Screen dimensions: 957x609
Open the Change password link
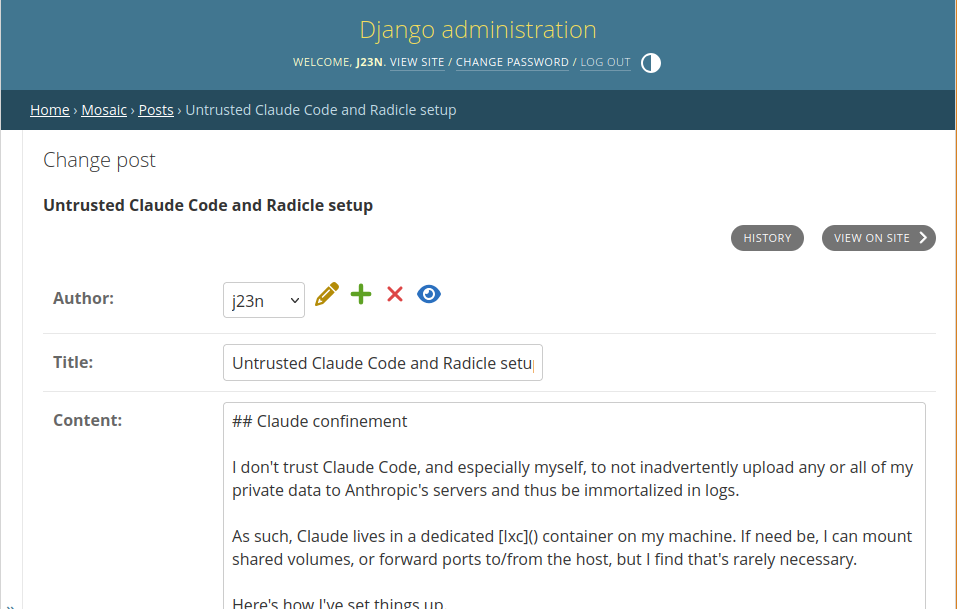pyautogui.click(x=512, y=63)
